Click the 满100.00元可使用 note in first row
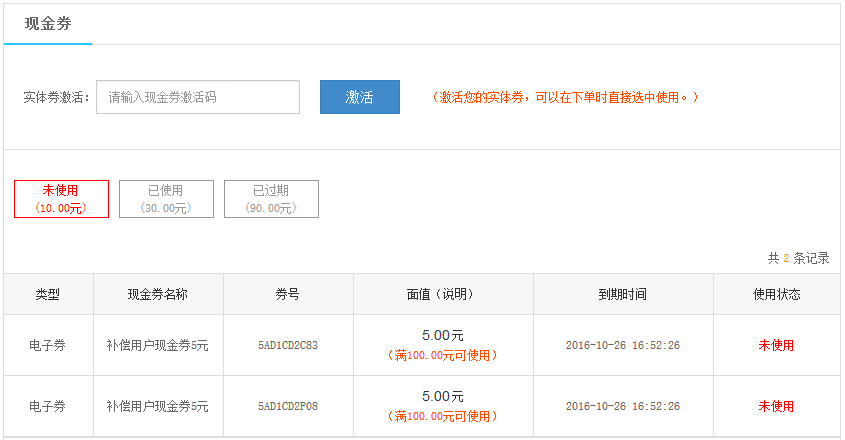The image size is (845, 440). click(x=442, y=355)
